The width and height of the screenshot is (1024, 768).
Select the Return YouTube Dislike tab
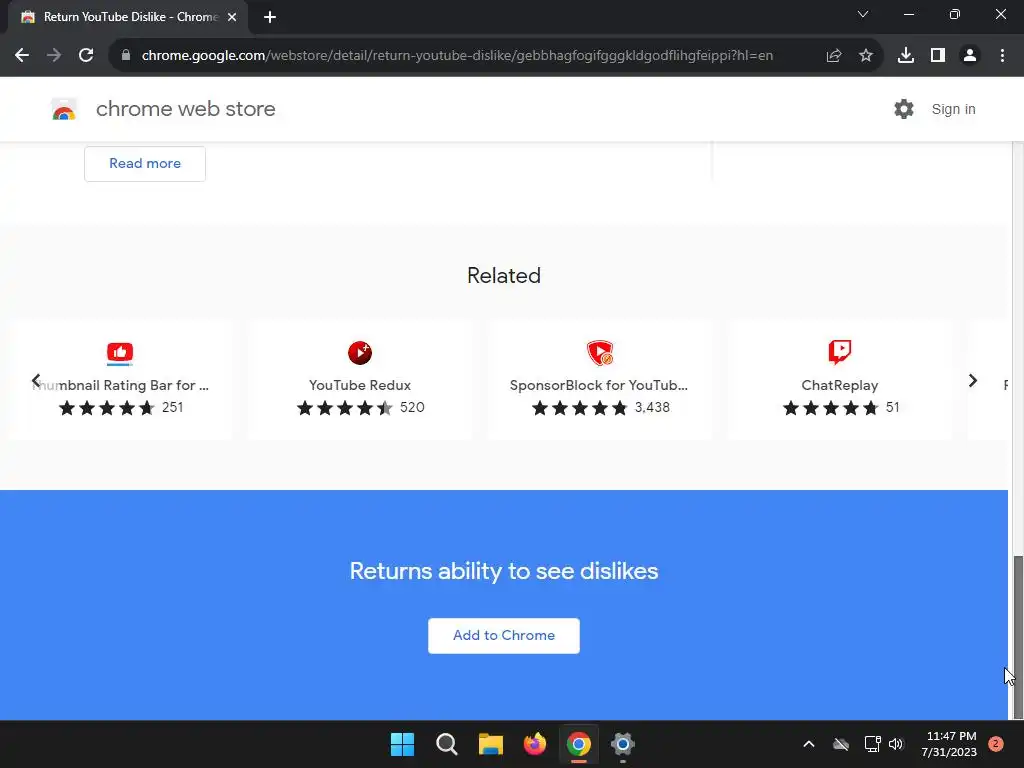tap(128, 17)
